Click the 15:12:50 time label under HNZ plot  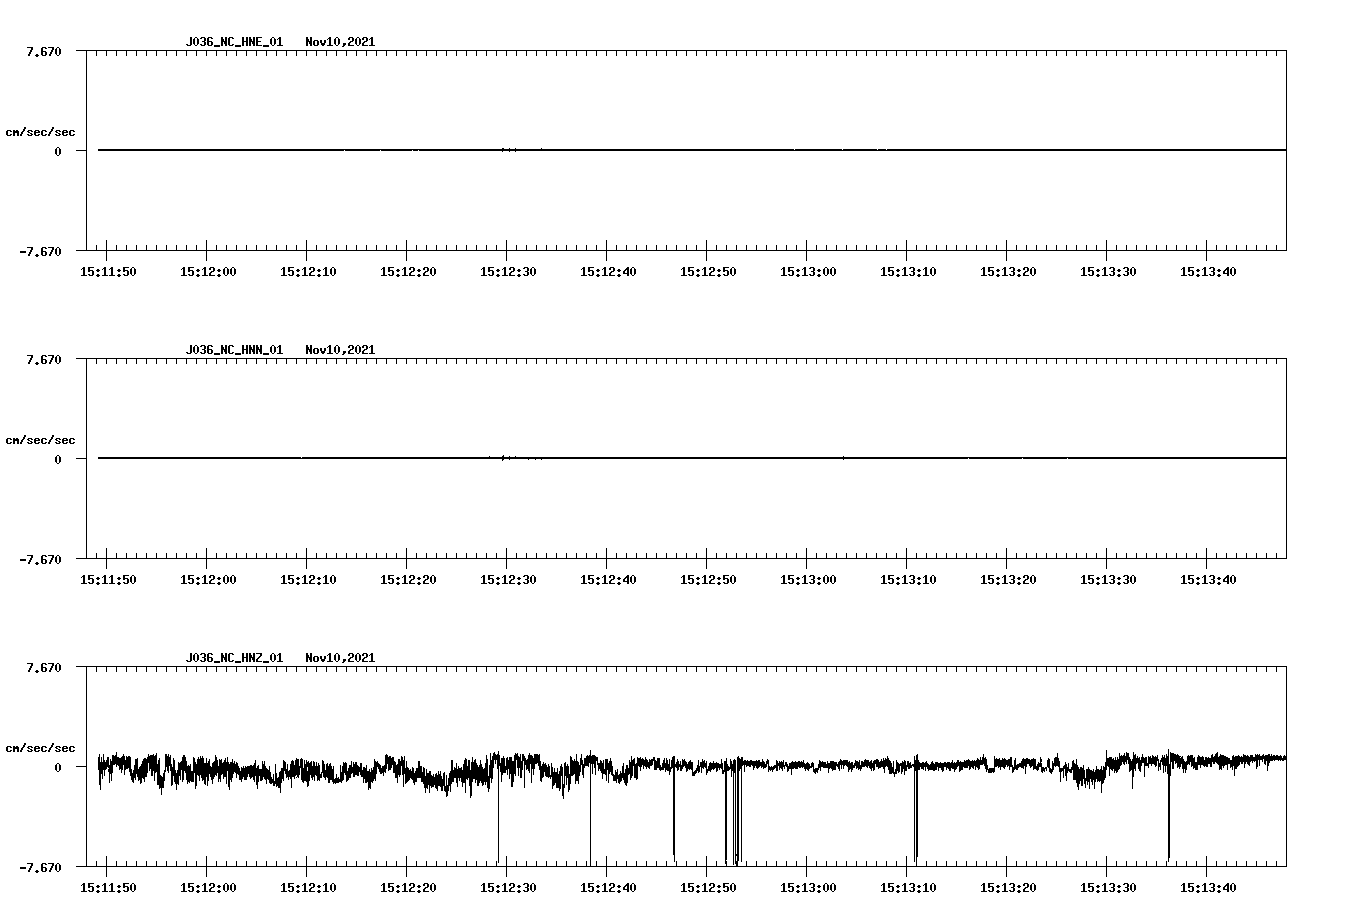pos(708,888)
